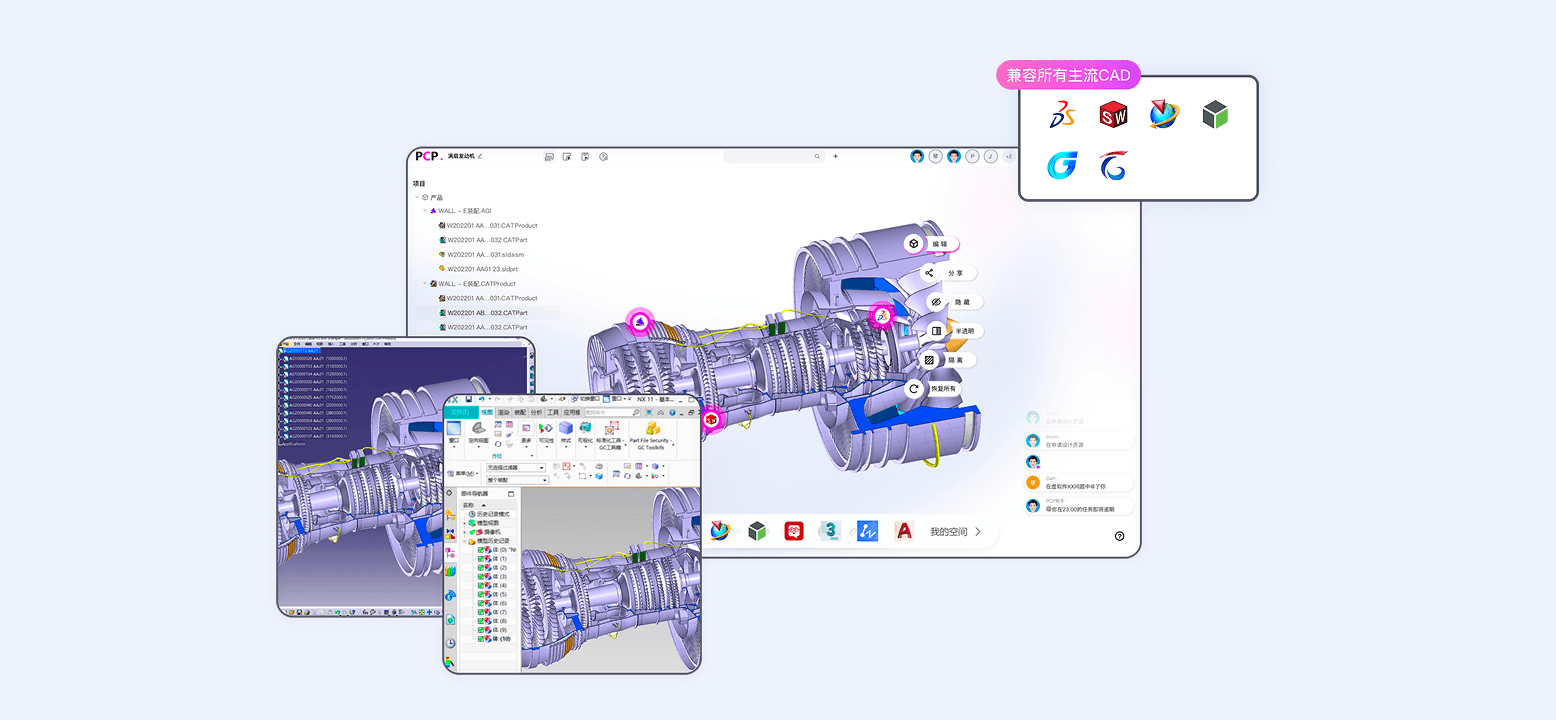The height and width of the screenshot is (720, 1556).
Task: Open the 整个装配 dropdown in NX
Action: coord(542,480)
